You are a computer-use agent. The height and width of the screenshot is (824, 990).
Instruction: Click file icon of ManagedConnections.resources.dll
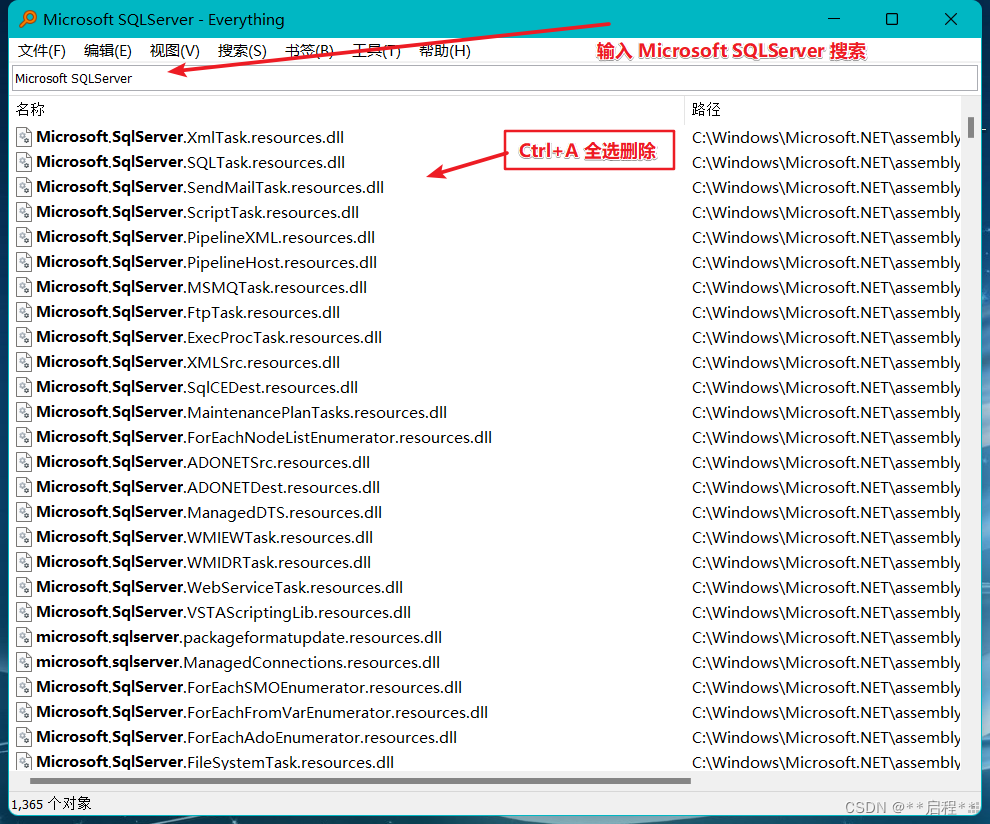pos(24,662)
